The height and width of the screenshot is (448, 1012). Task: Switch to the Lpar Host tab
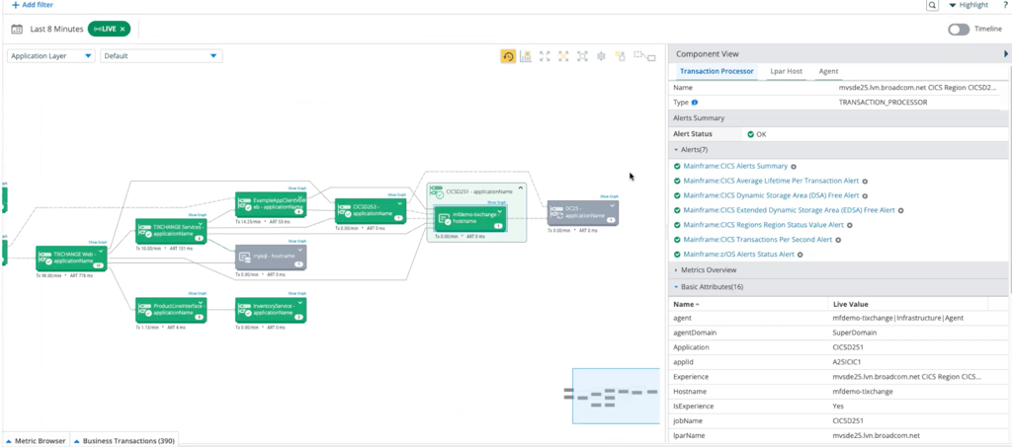(786, 72)
